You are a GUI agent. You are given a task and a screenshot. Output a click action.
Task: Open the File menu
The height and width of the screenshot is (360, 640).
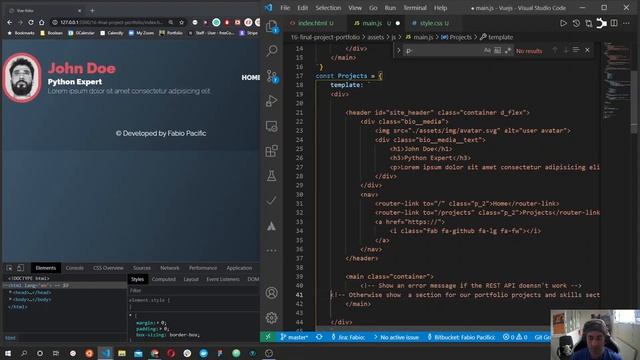coord(285,8)
